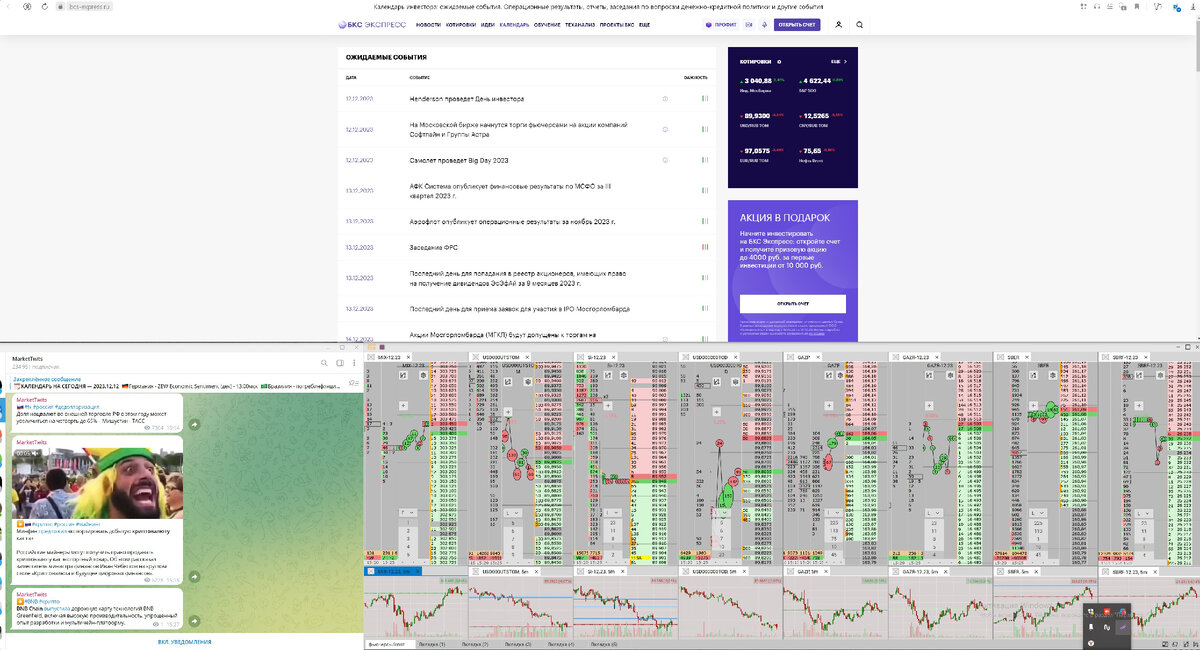This screenshot has width=1200, height=650.
Task: Click the chart link icon in GAZR-12.23 order book
Action: (929, 375)
